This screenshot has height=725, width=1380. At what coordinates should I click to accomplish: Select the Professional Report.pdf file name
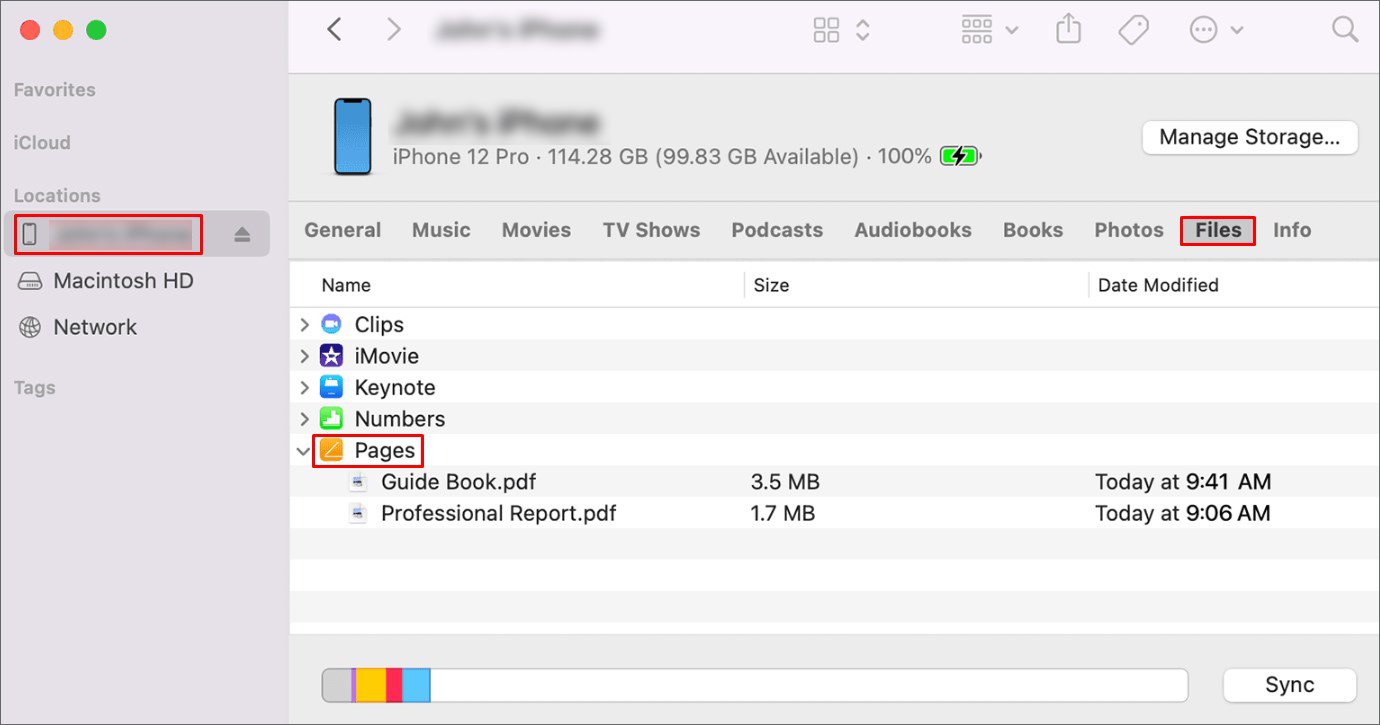[x=498, y=514]
